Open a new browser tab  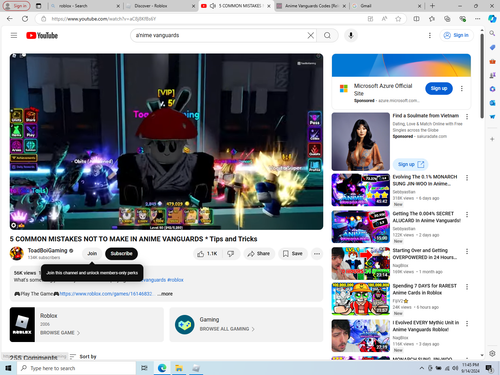coord(432,6)
